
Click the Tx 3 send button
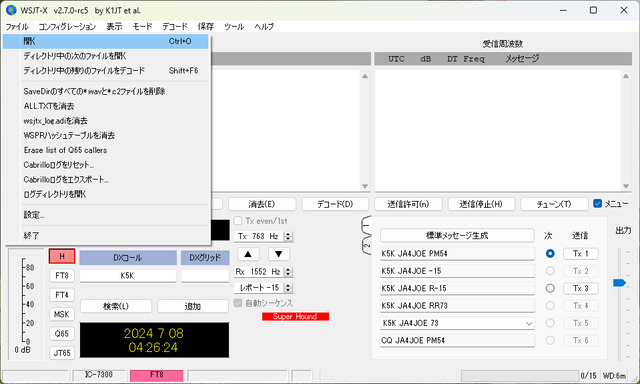(x=581, y=288)
